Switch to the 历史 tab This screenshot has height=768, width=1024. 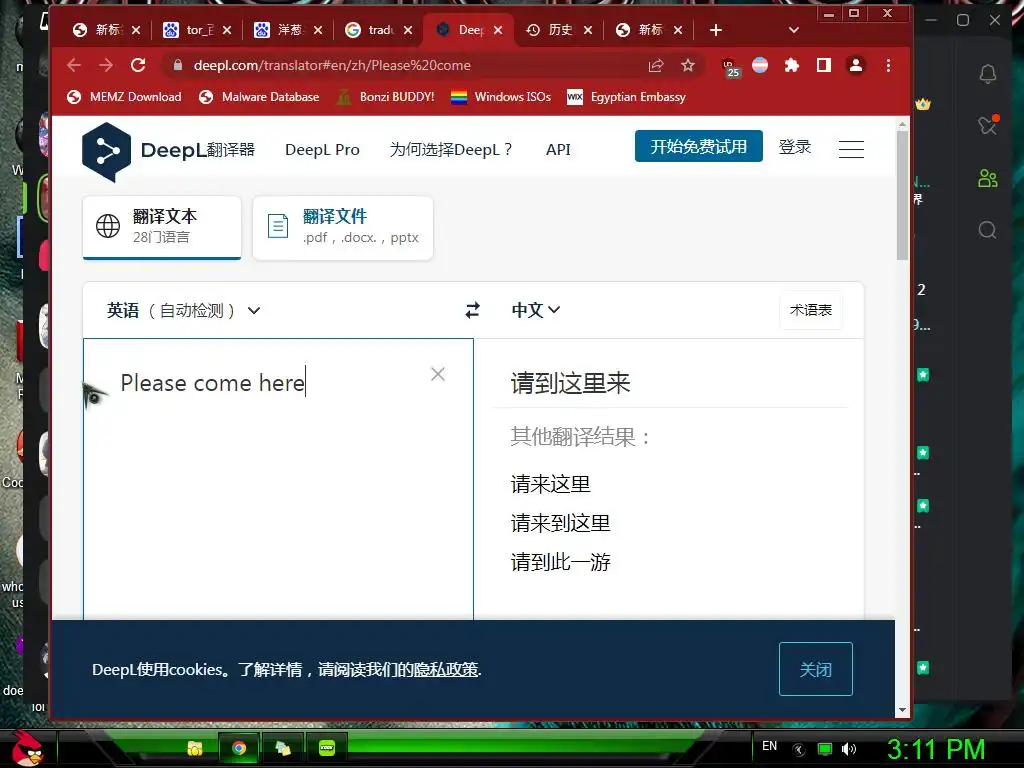(559, 30)
